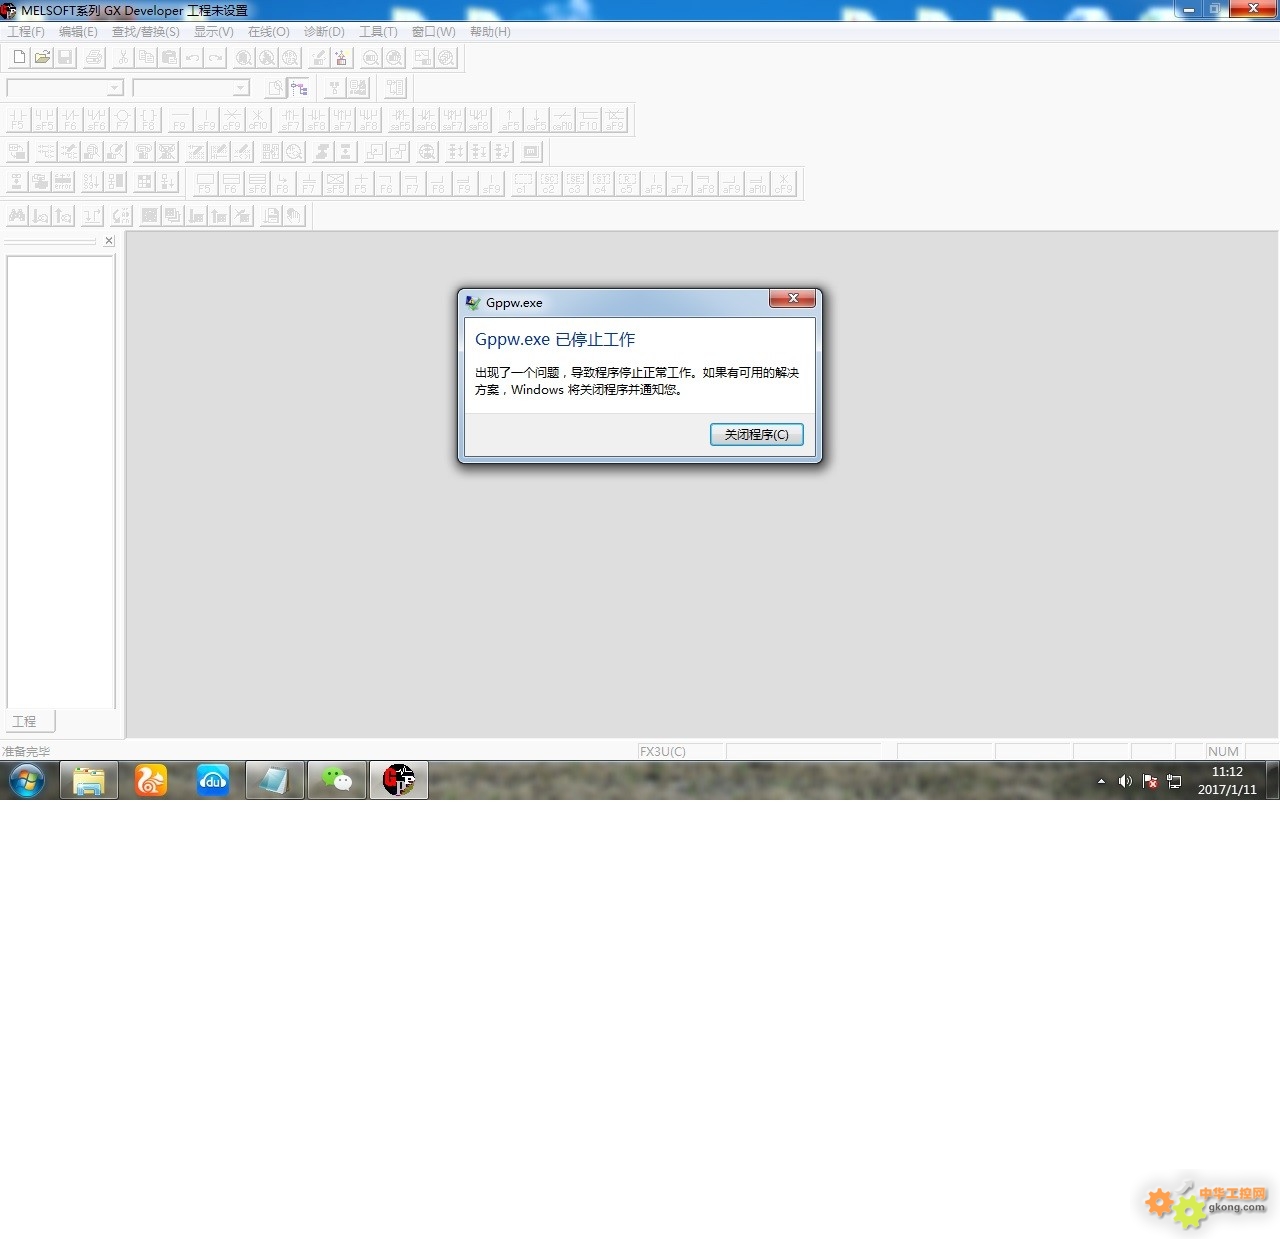Screen dimensions: 1280x1239
Task: Click the 准备完毕 status text
Action: 26,752
